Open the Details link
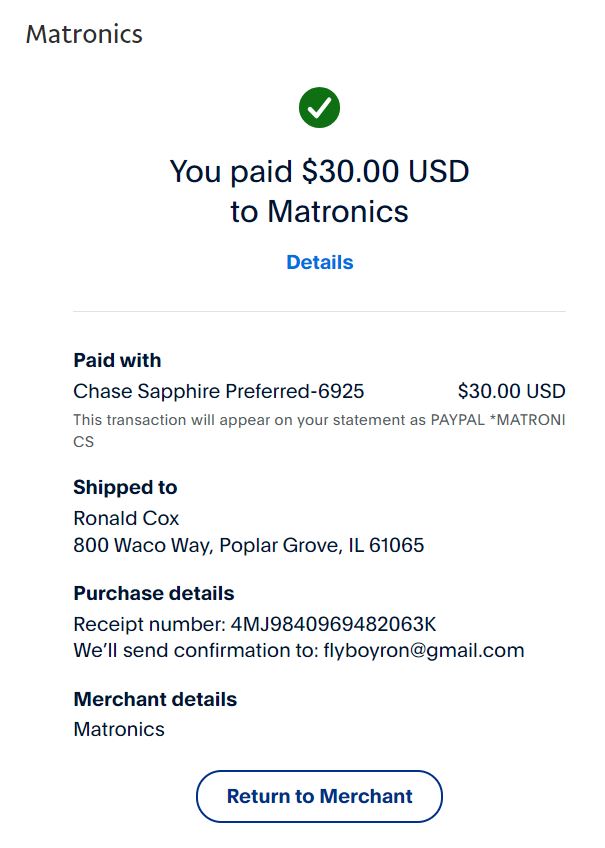This screenshot has height=848, width=605. click(319, 262)
